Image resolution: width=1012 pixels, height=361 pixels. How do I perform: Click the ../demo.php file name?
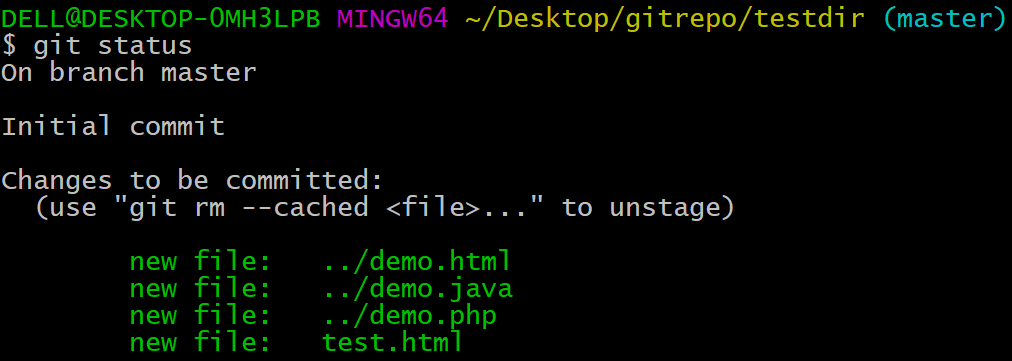[x=410, y=316]
